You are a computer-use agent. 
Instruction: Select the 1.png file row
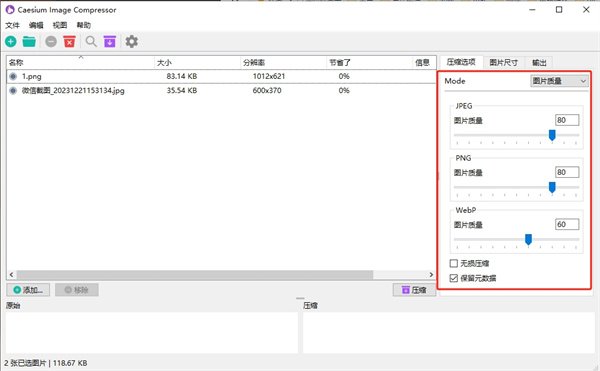click(221, 76)
